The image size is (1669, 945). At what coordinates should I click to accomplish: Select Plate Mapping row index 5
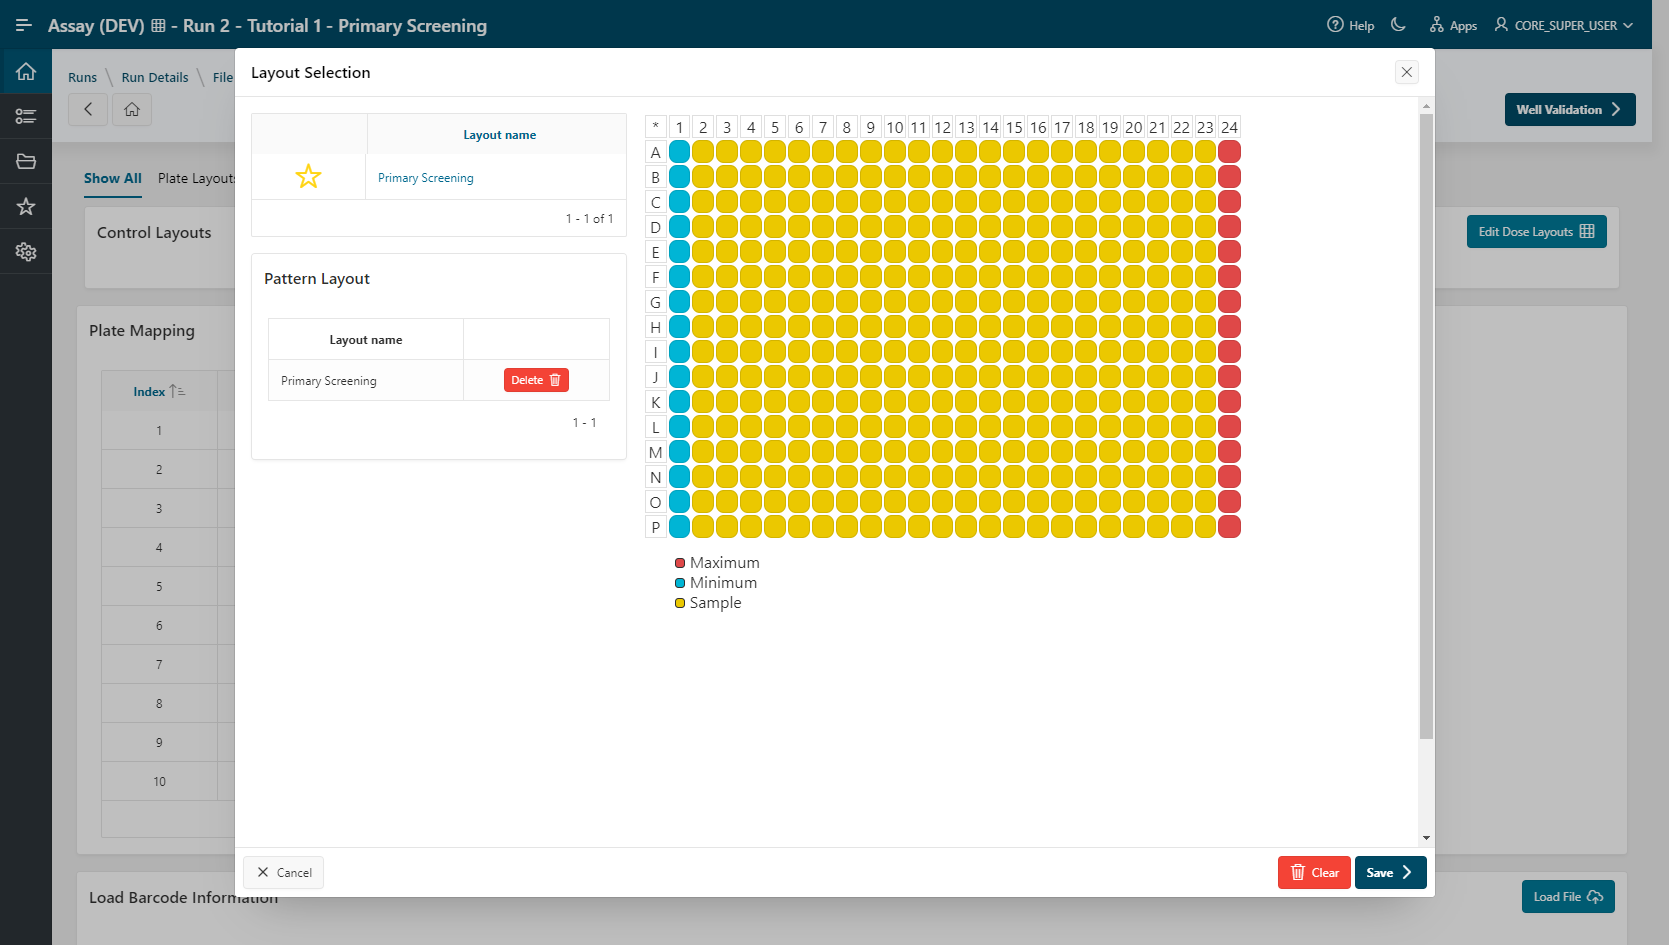point(159,587)
